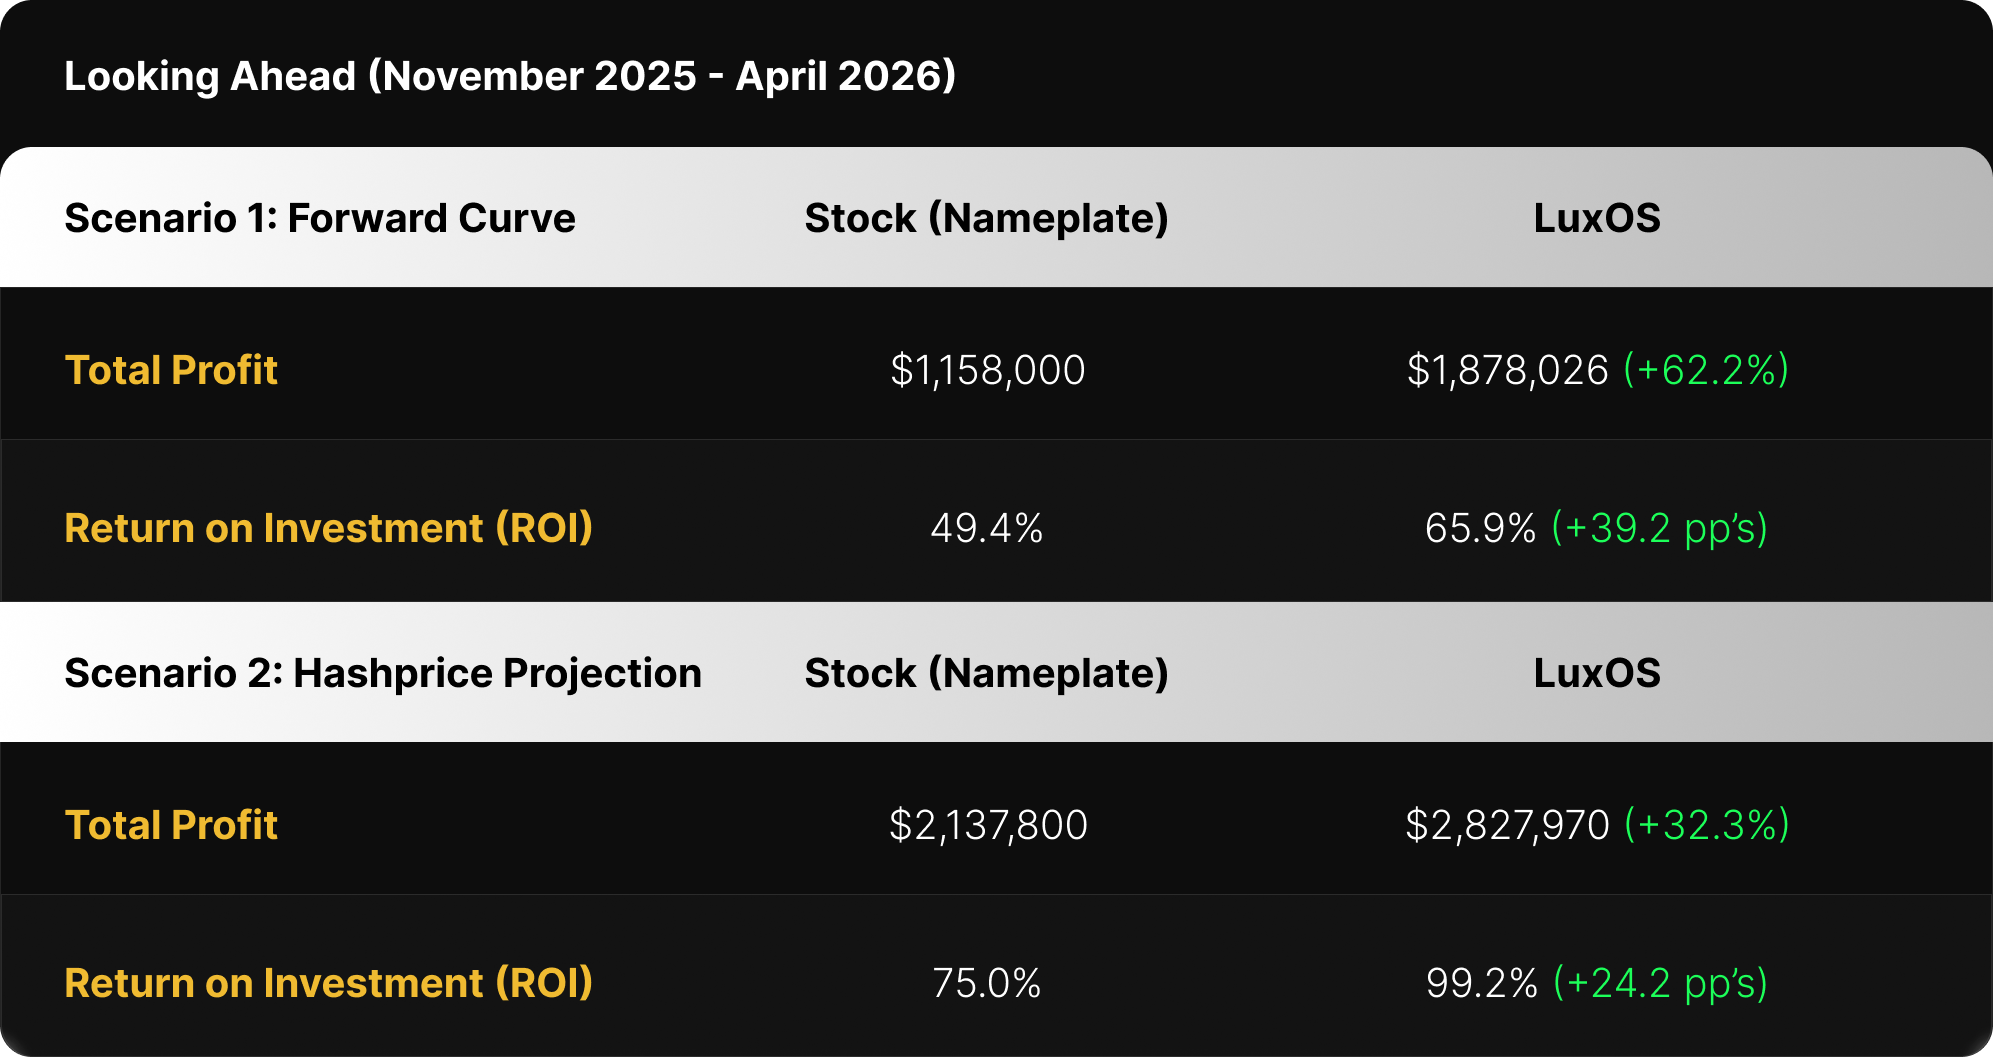Click the $1,158,000 stock profit value
Screen dimensions: 1993x1057
pos(987,370)
